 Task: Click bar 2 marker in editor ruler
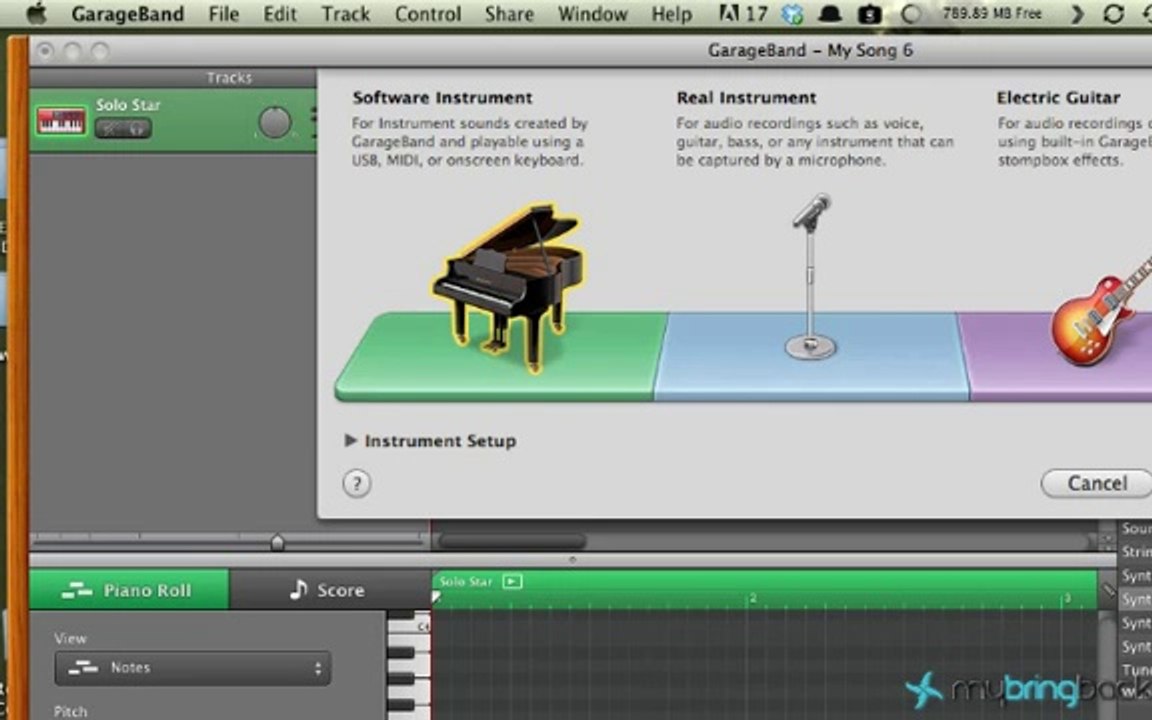(752, 599)
